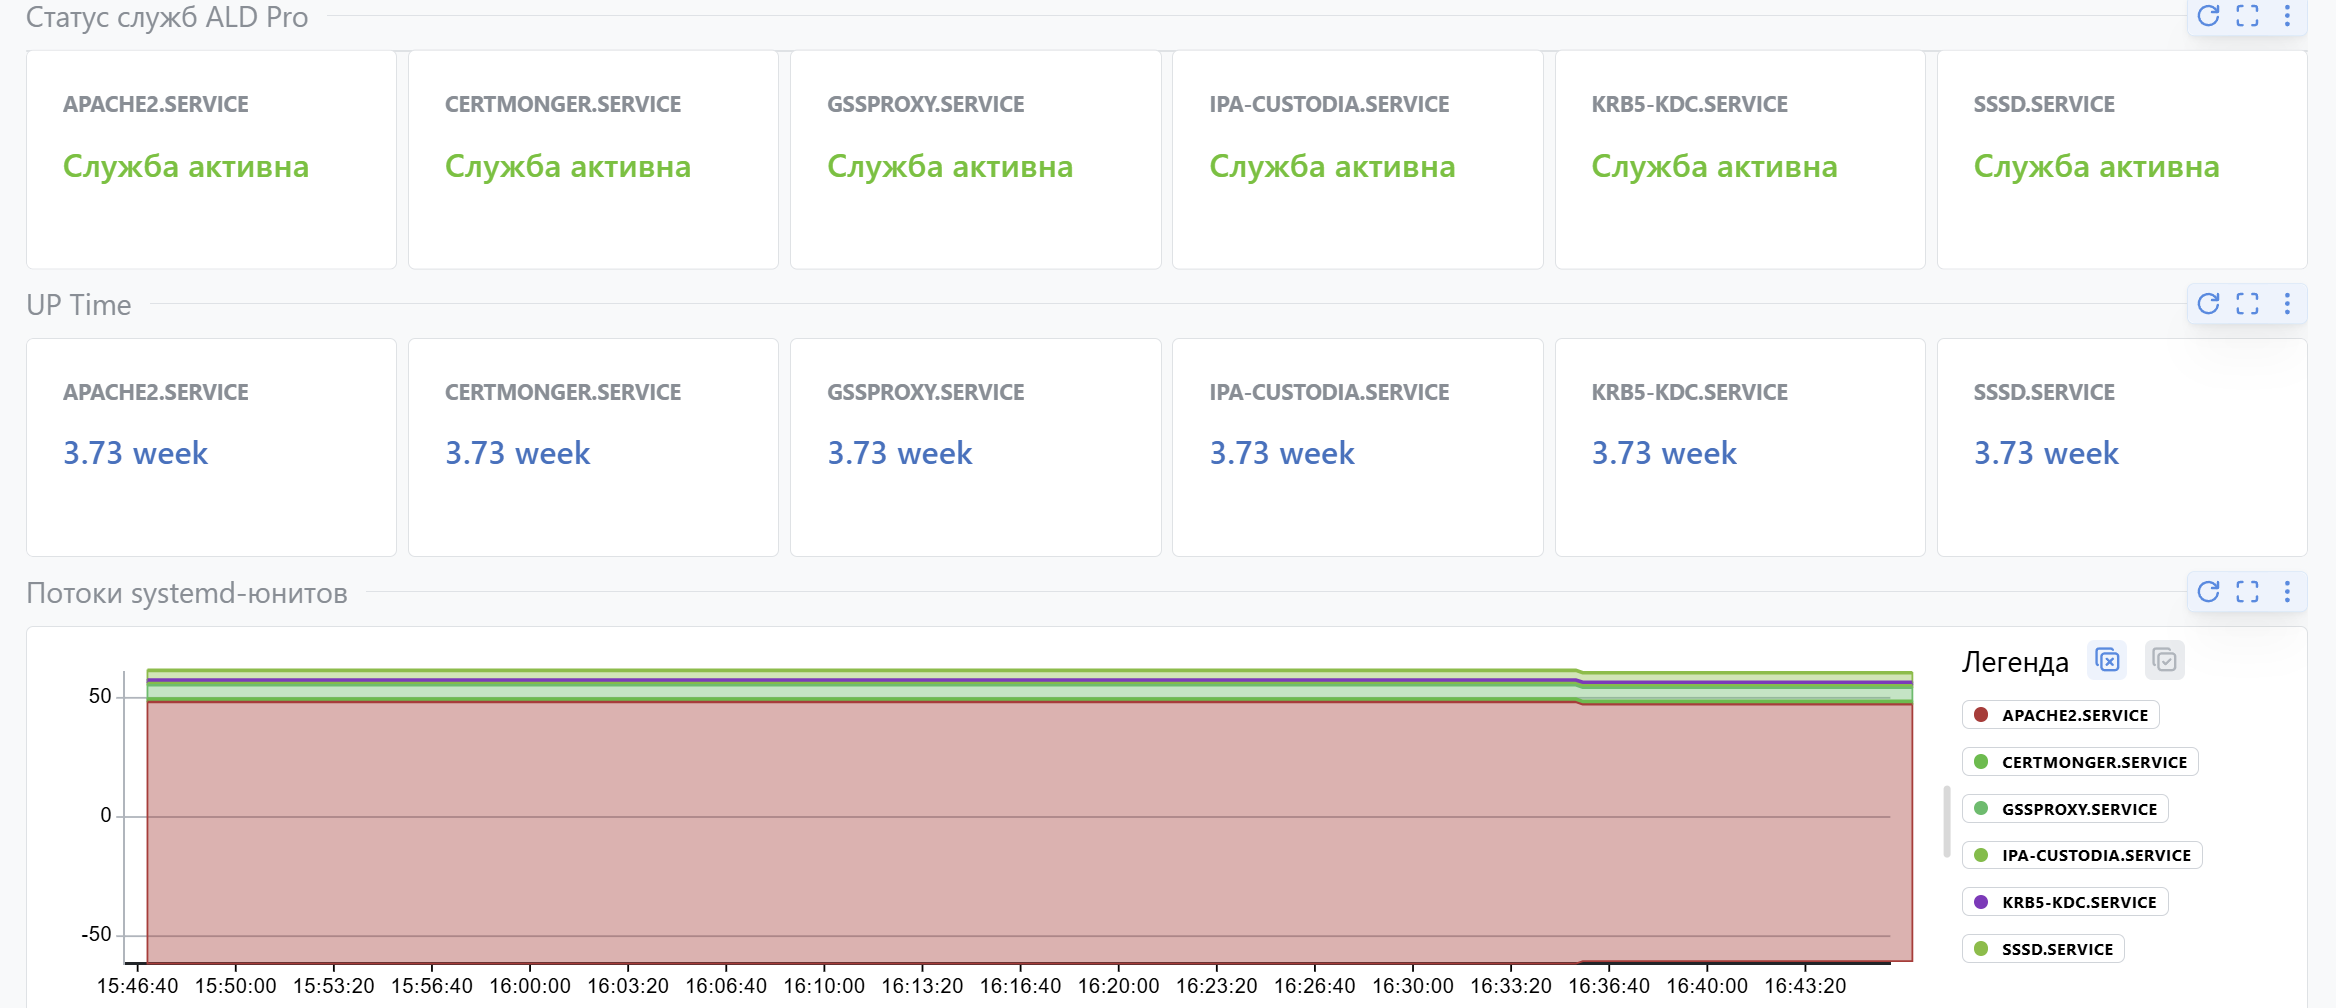Click the legend vertical scrollbar
The width and height of the screenshot is (2336, 1008).
tap(1946, 821)
